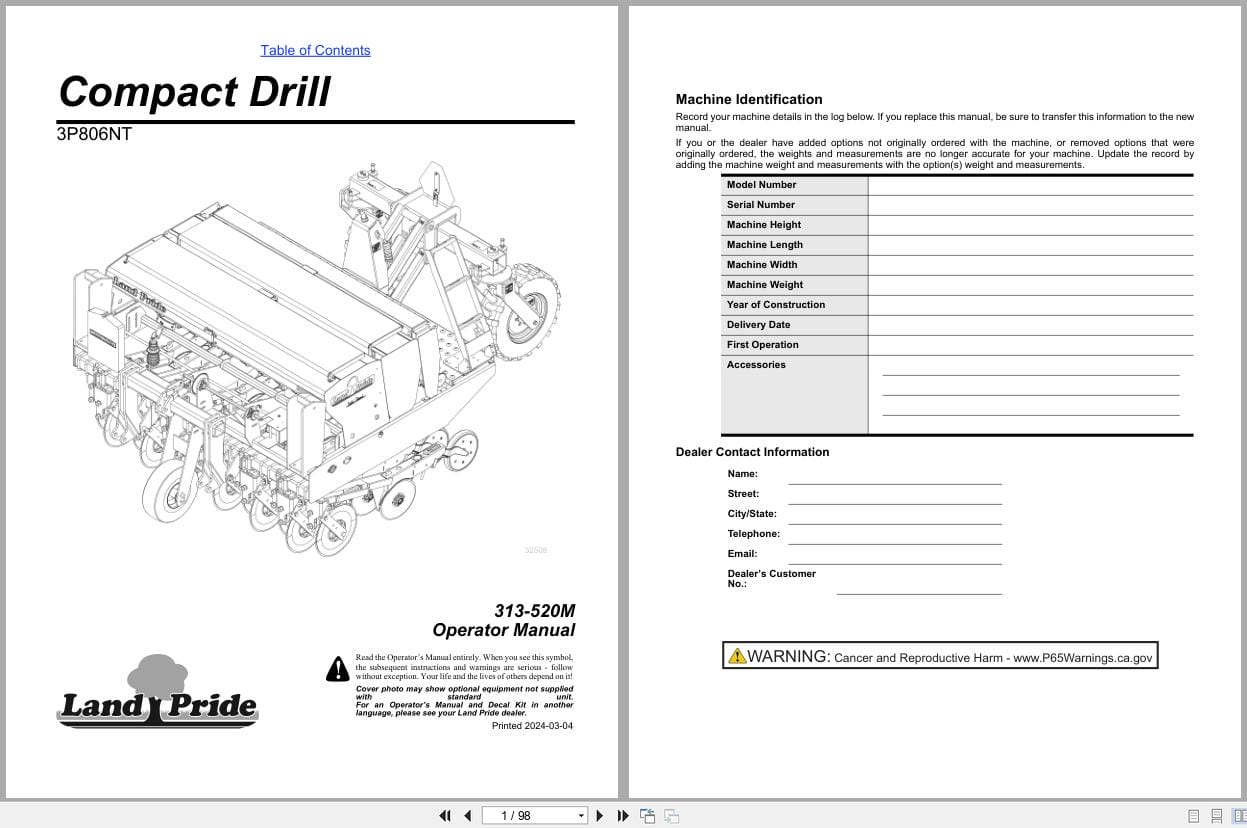
Task: Click the 'Machine Height' row label
Action: 764,225
